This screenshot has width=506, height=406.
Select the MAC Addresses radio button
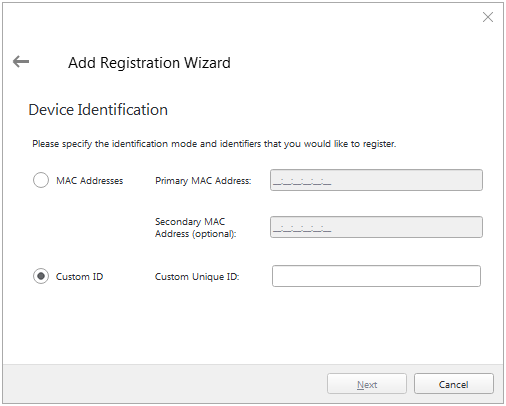click(x=41, y=180)
